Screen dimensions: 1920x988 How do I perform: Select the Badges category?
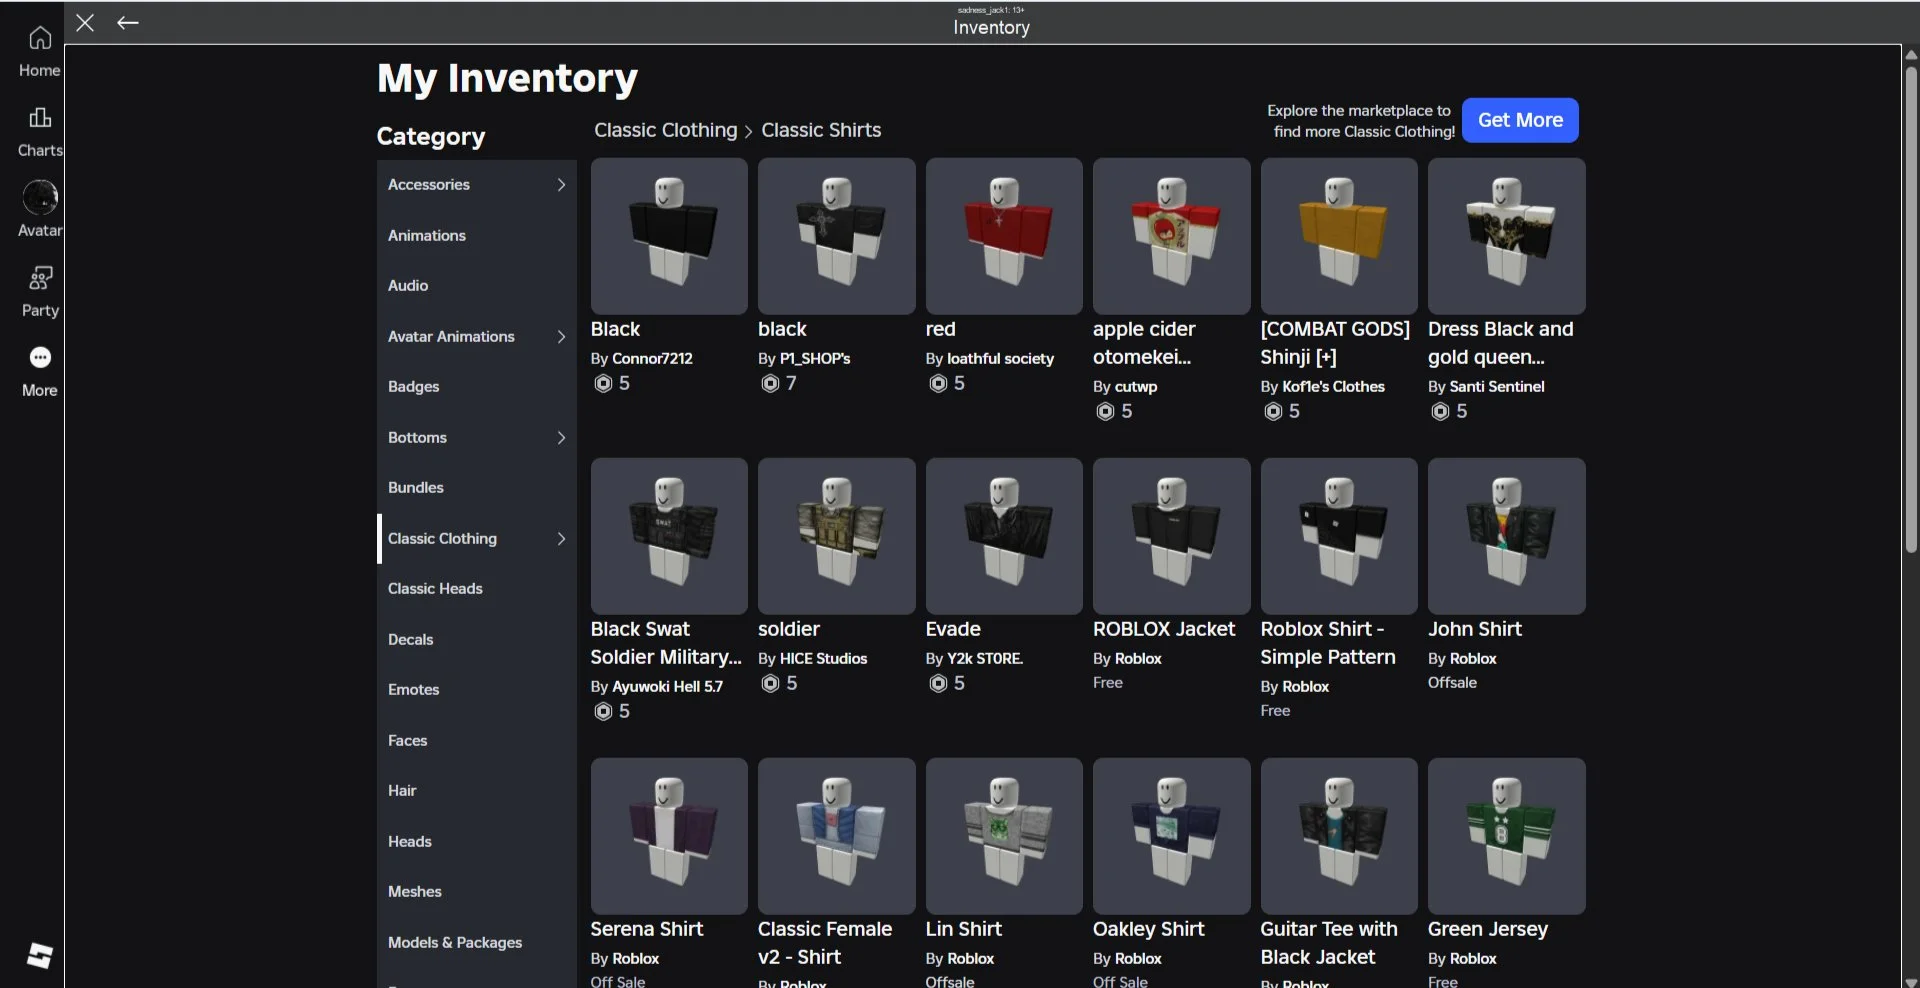tap(414, 387)
